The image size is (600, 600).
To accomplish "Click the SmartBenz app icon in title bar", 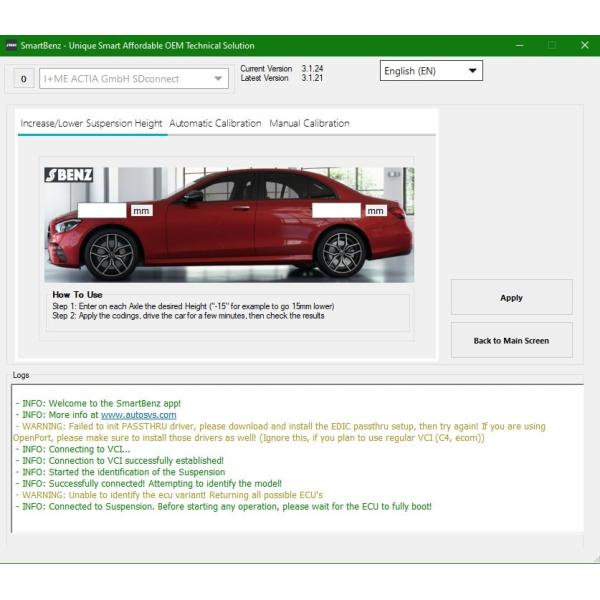I will pos(11,45).
